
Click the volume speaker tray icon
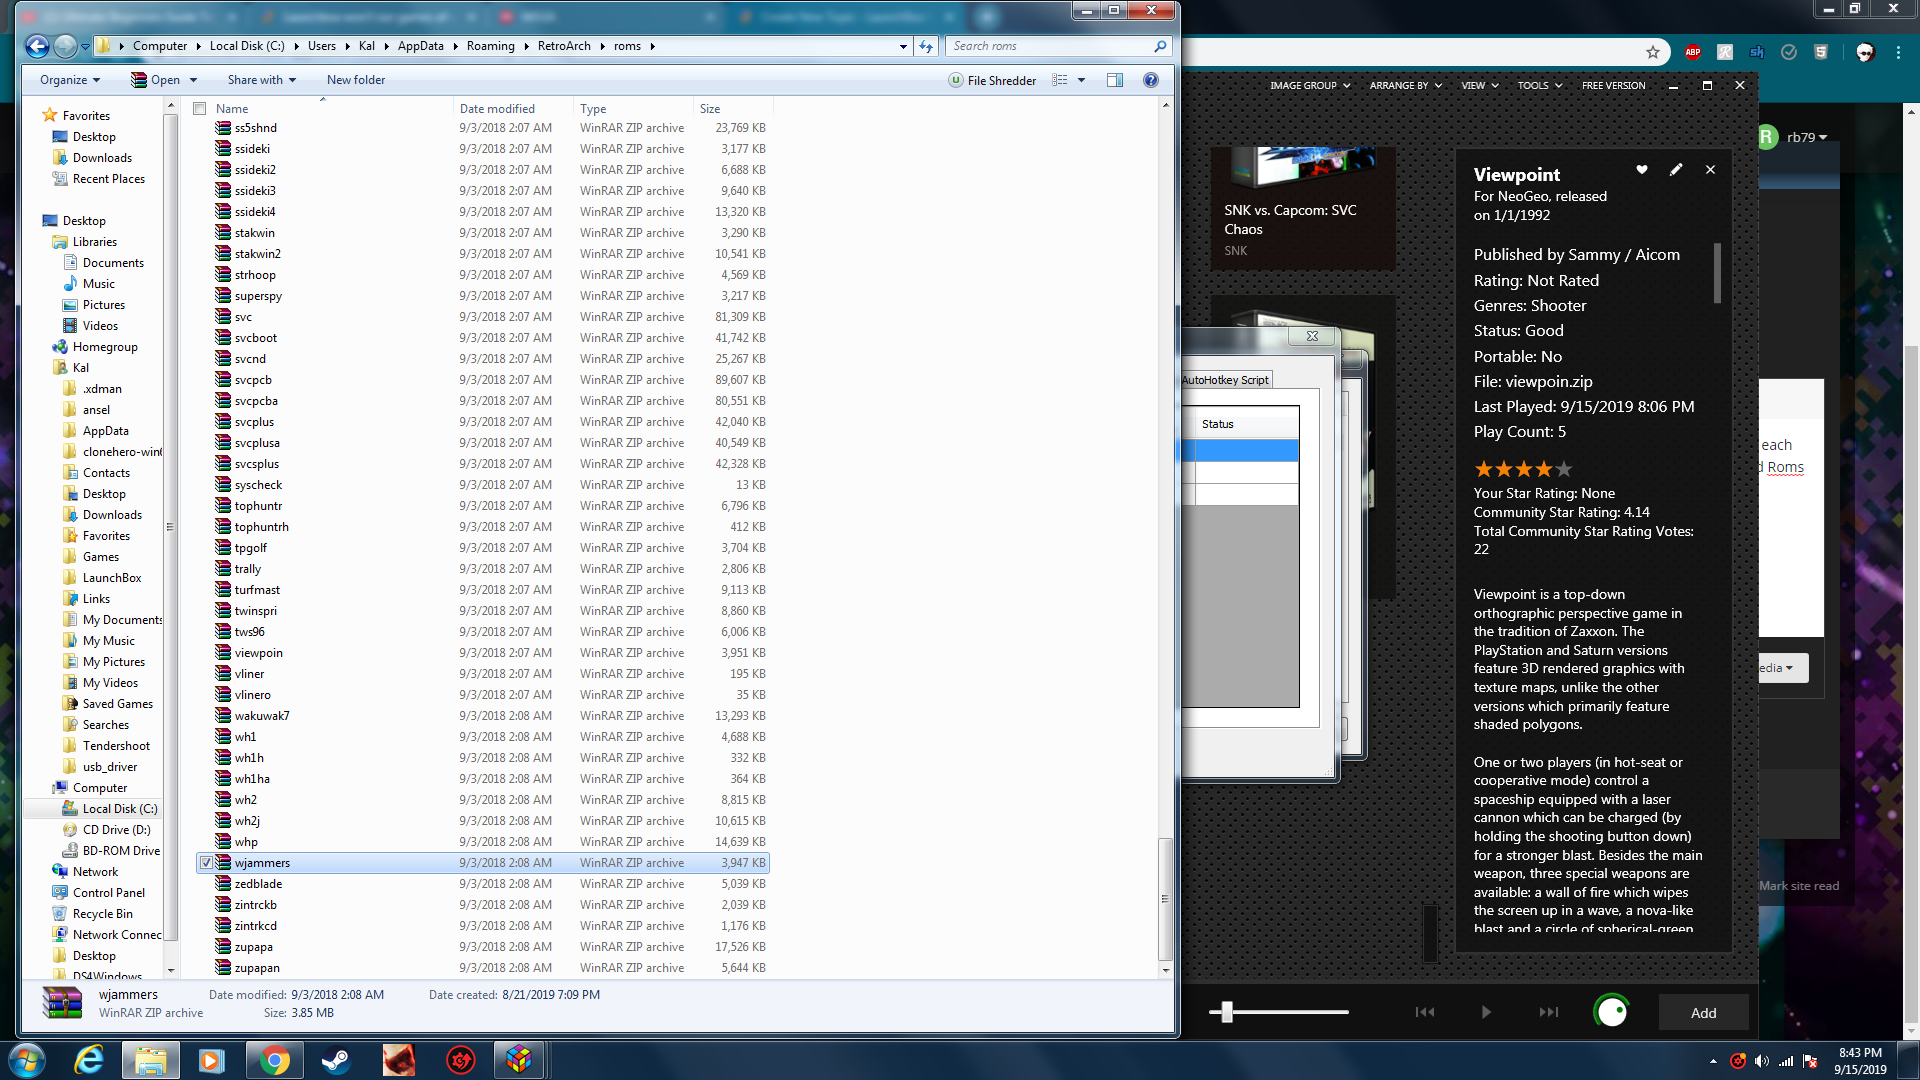point(1762,1061)
